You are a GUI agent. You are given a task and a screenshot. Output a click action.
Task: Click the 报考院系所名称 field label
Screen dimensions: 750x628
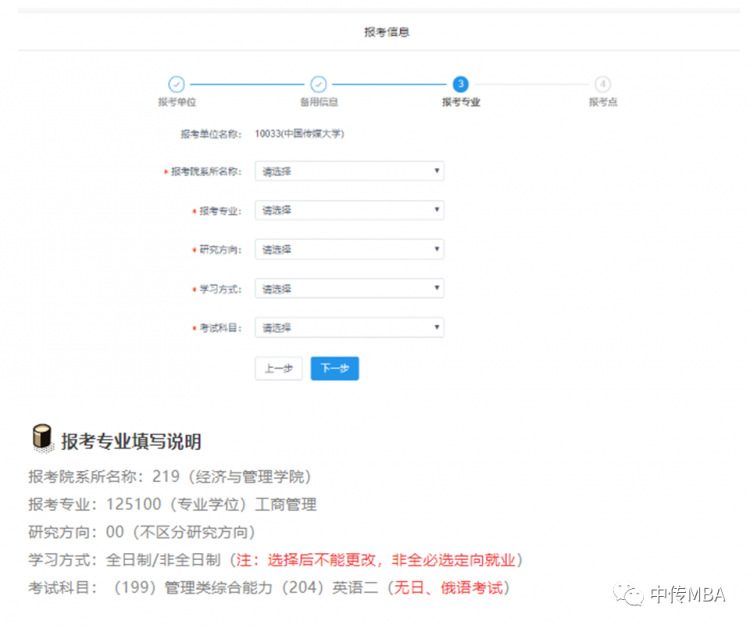(x=207, y=172)
